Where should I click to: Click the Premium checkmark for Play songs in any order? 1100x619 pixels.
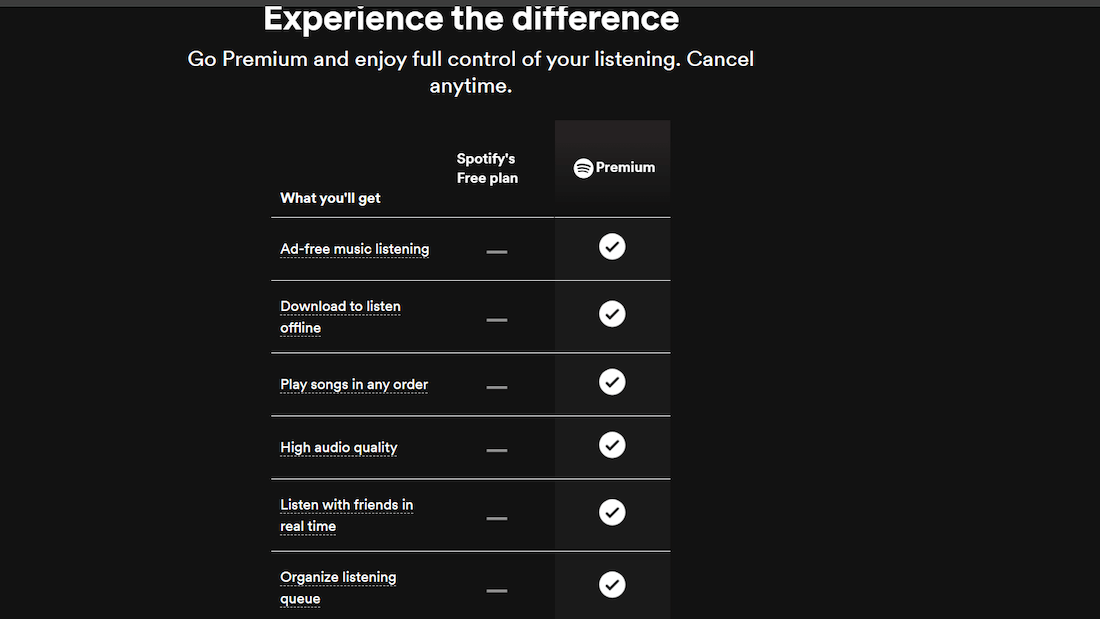[x=612, y=382]
